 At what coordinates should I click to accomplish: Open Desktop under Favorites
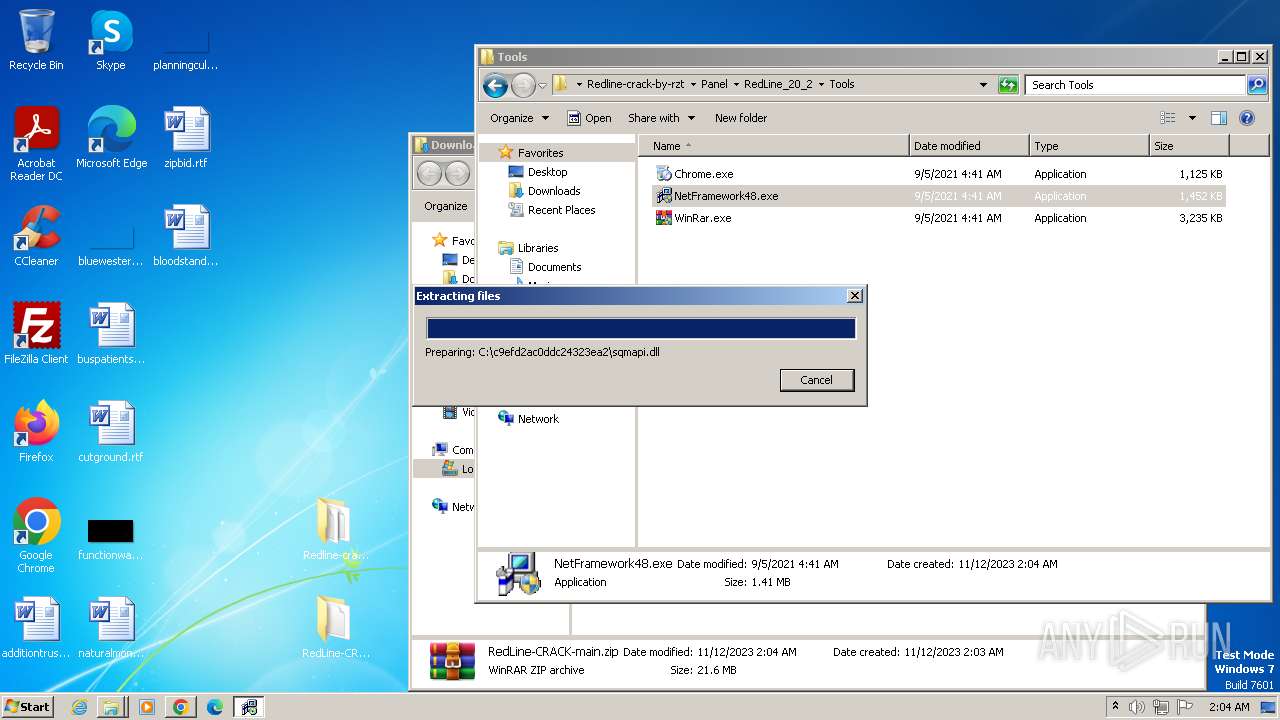tap(547, 172)
